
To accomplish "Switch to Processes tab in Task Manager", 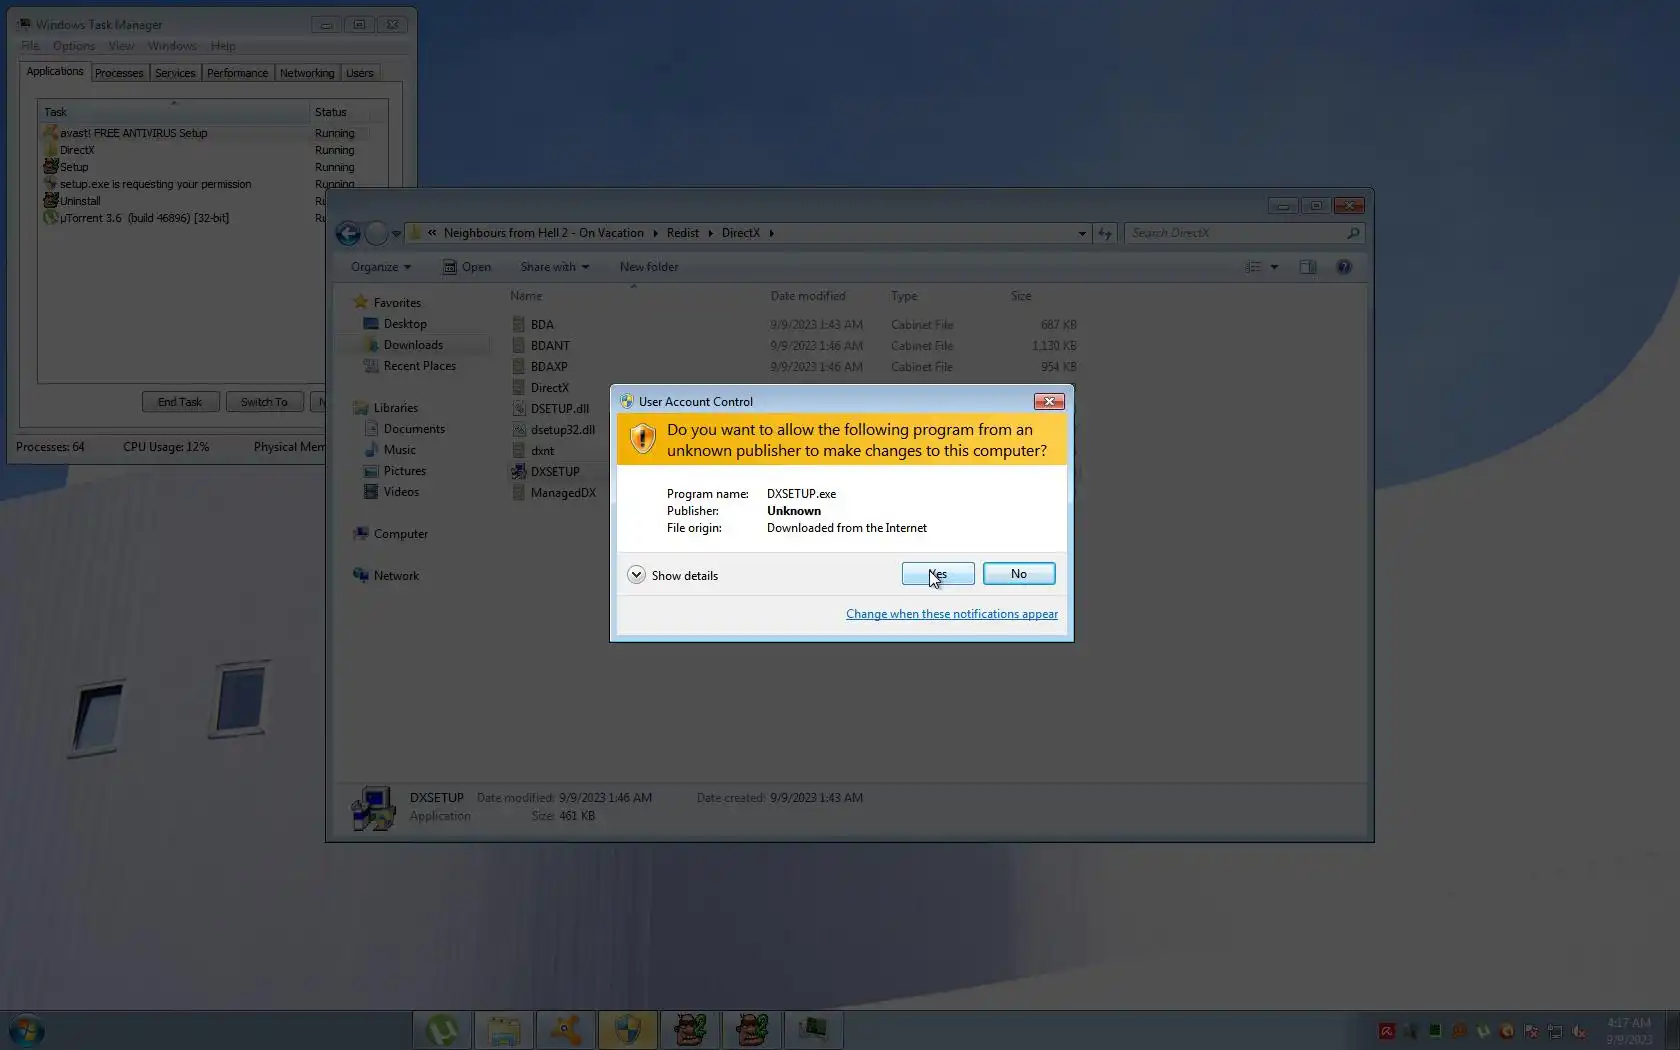I will 119,73.
